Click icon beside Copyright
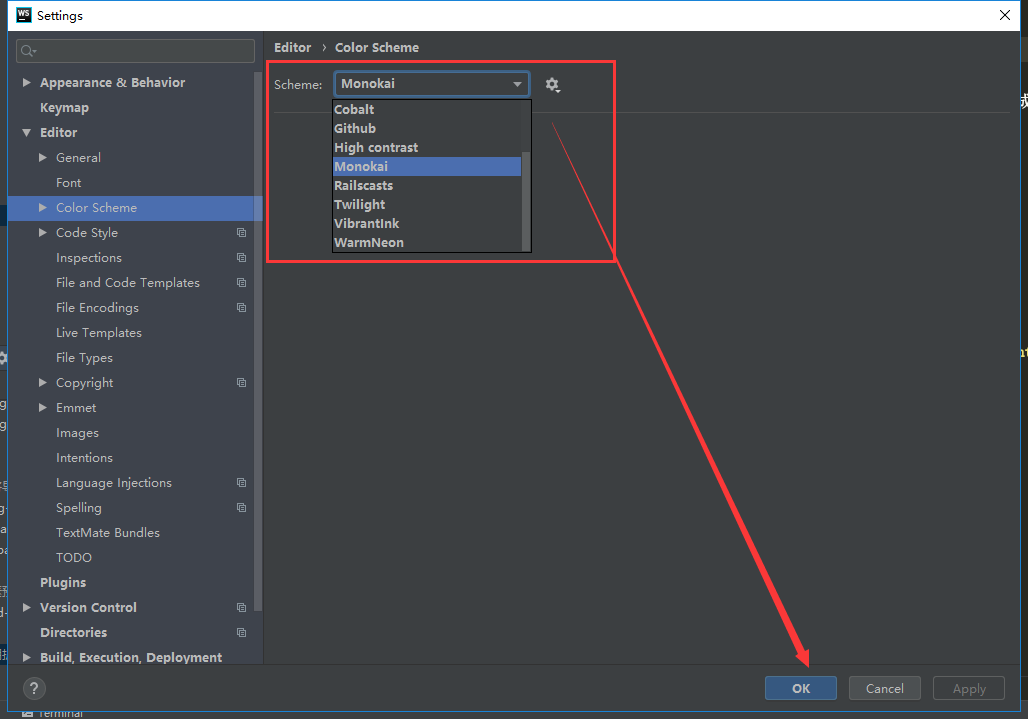This screenshot has width=1028, height=719. pyautogui.click(x=241, y=383)
